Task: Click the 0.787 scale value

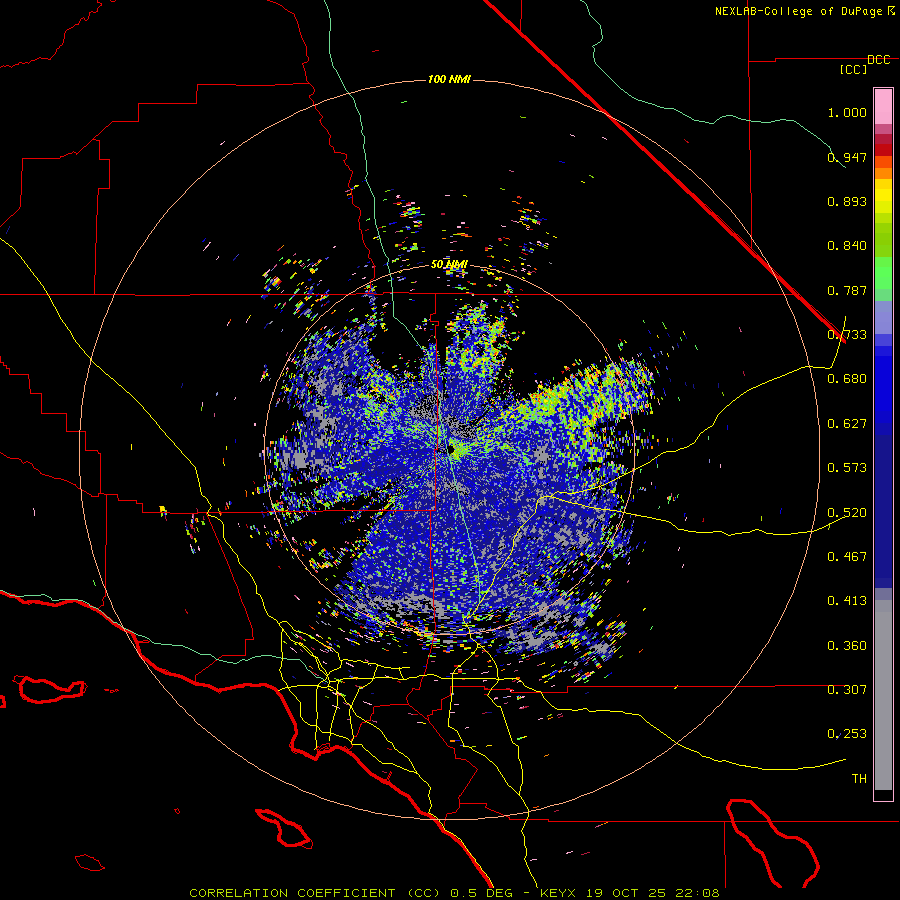Action: [847, 290]
